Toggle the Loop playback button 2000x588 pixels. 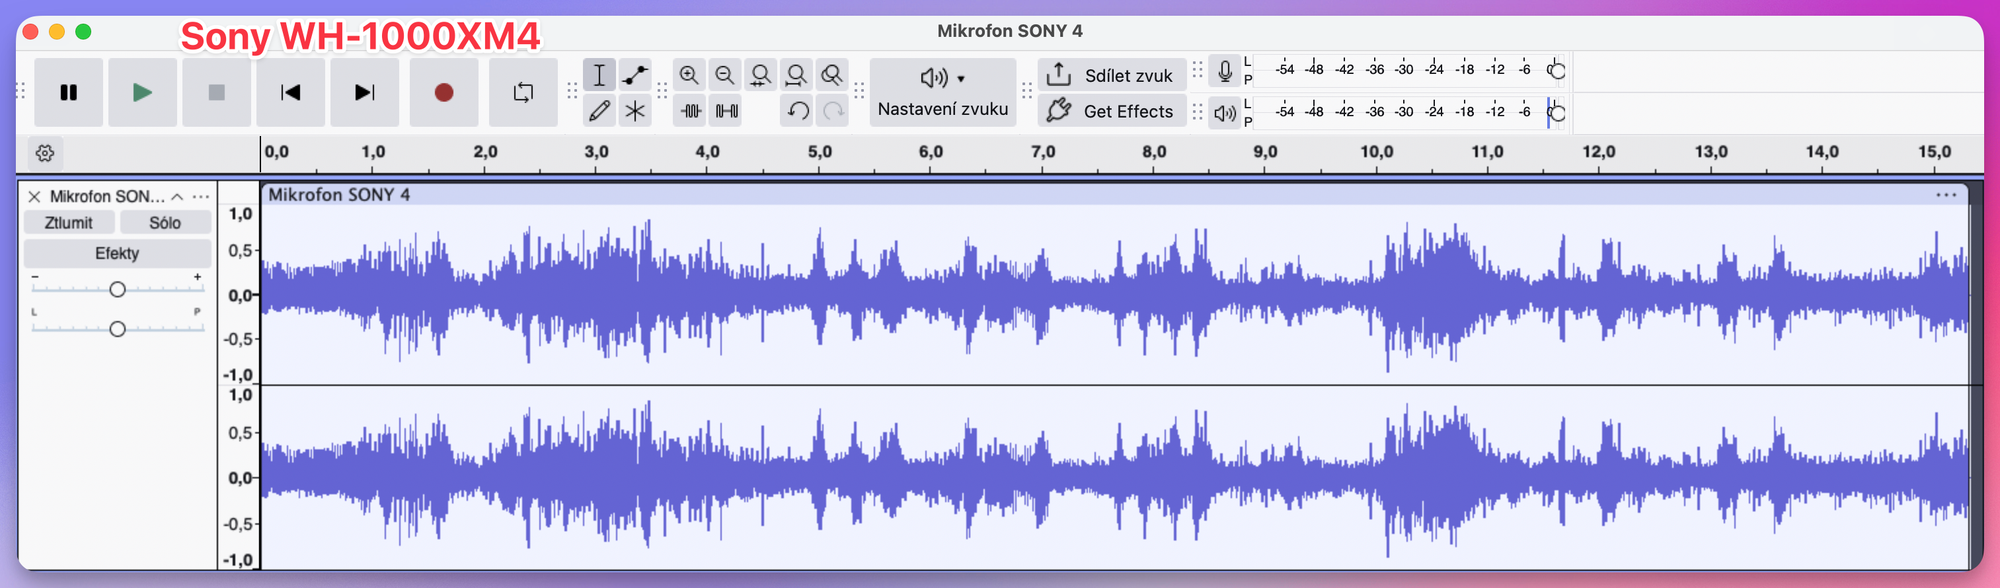[523, 92]
